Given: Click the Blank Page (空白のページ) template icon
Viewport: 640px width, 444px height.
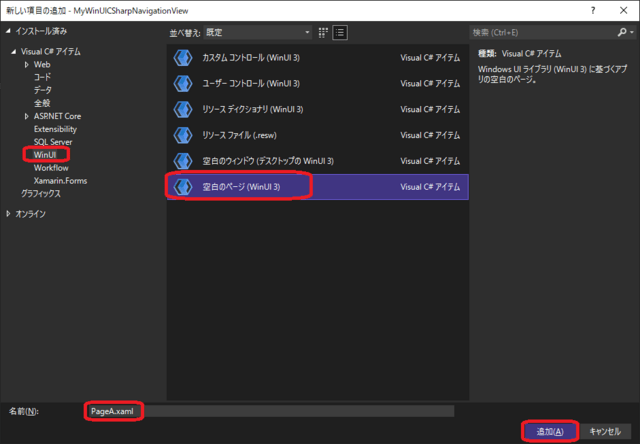Looking at the screenshot, I should pyautogui.click(x=182, y=187).
